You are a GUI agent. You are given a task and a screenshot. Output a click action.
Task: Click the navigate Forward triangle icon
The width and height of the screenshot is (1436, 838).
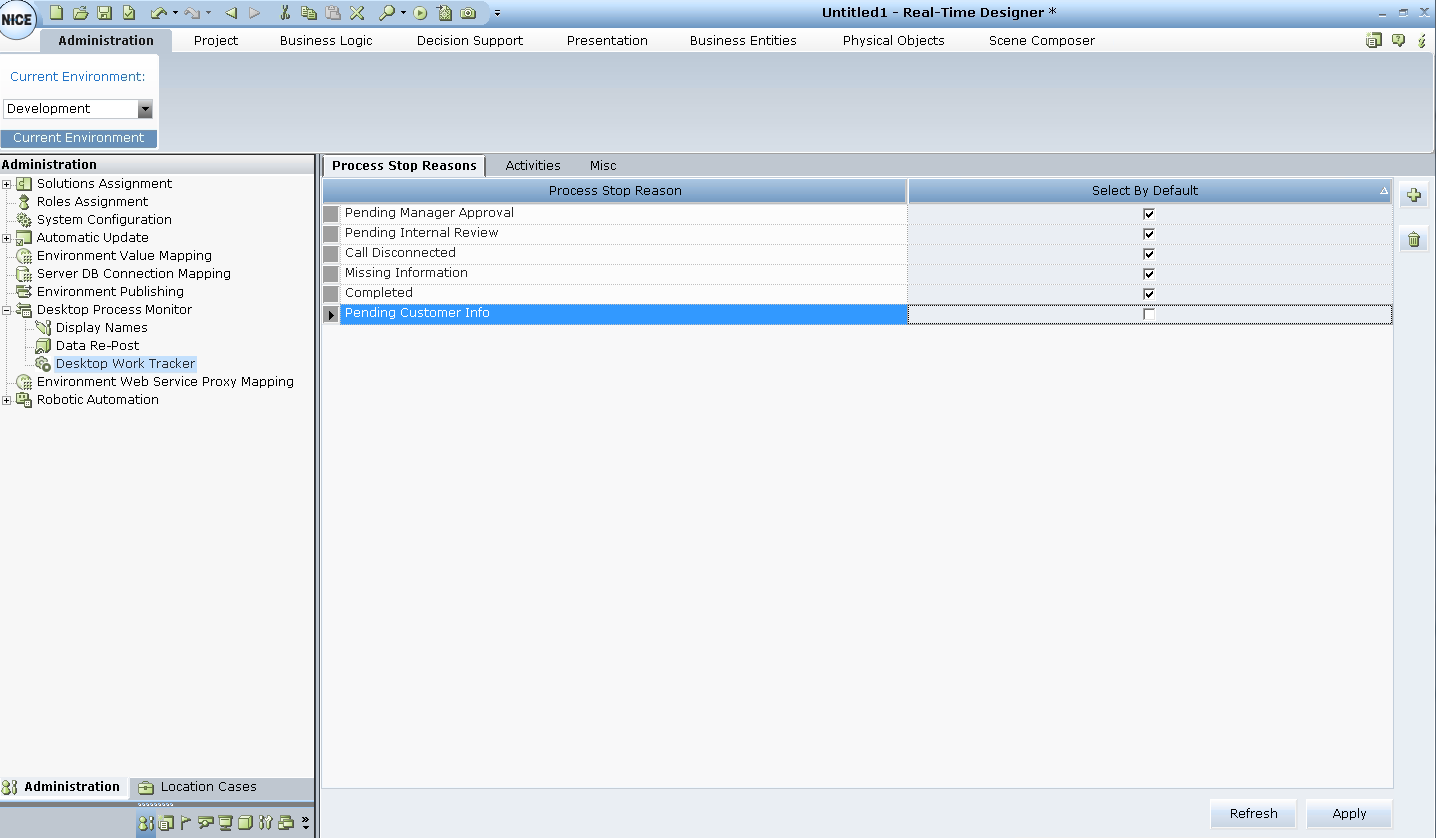pyautogui.click(x=255, y=13)
